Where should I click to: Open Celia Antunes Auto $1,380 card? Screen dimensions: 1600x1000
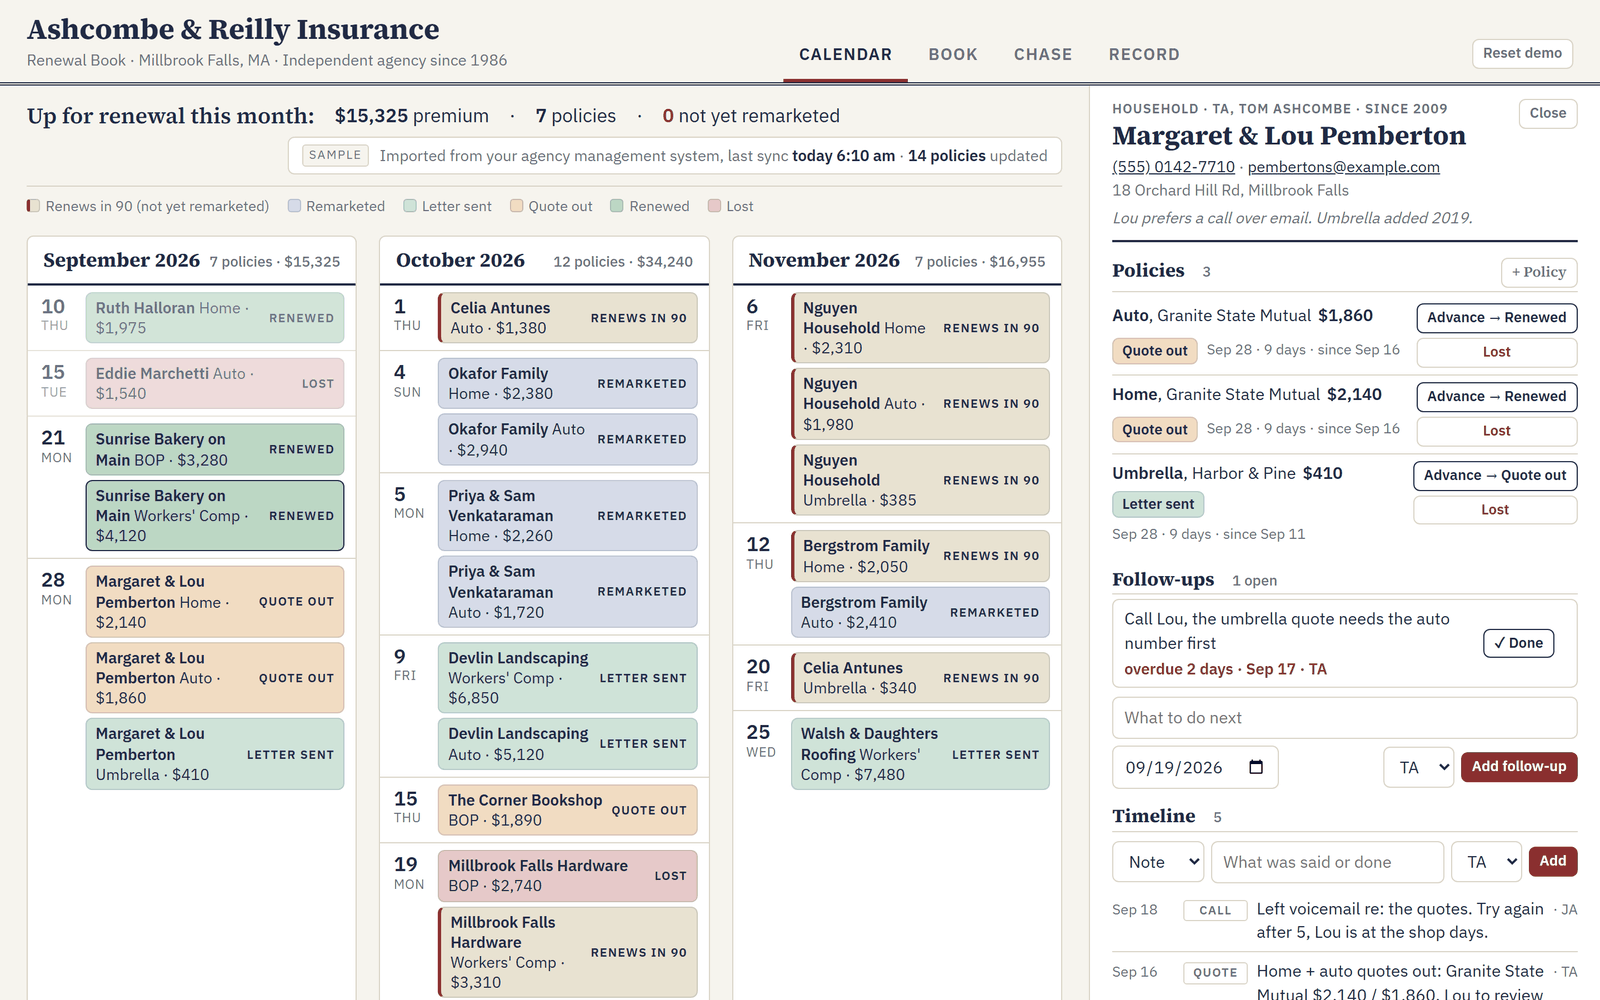[x=567, y=318]
